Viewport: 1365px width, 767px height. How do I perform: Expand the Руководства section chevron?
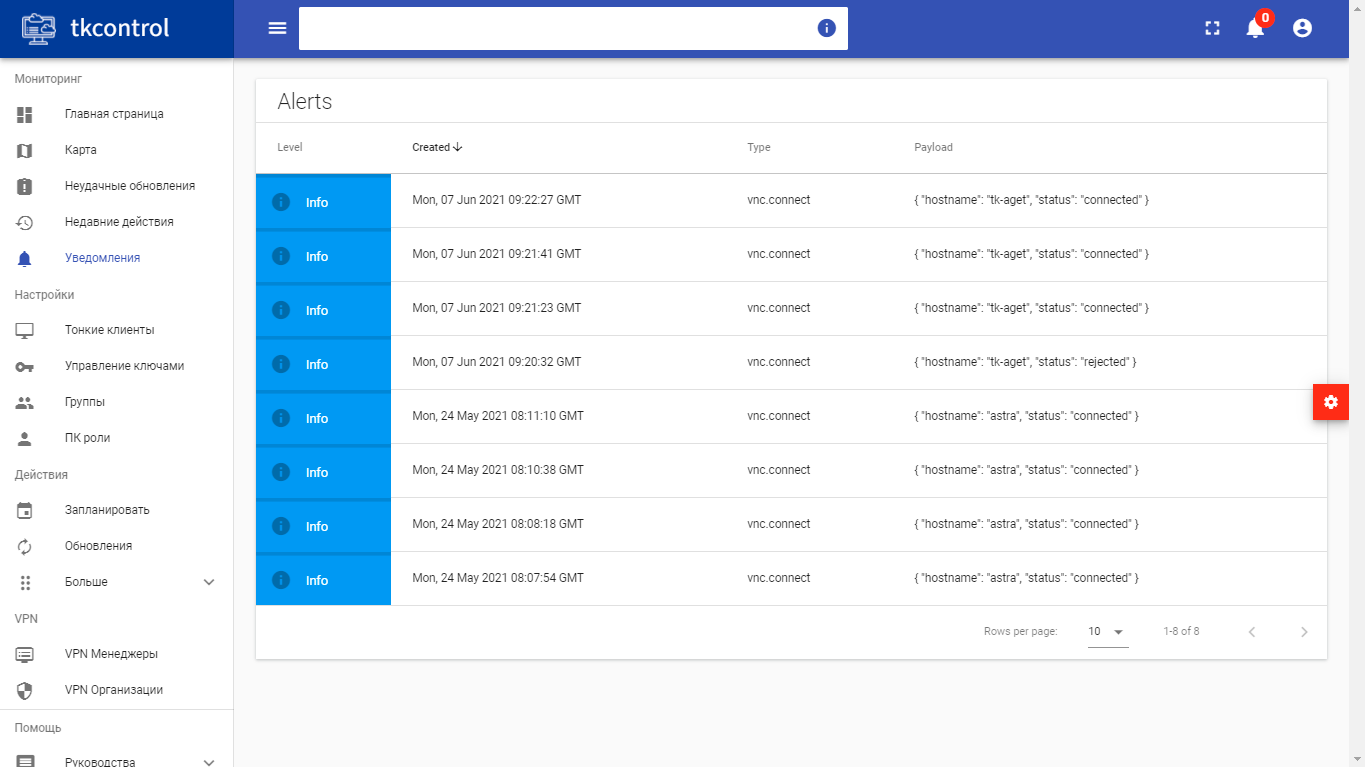point(209,761)
